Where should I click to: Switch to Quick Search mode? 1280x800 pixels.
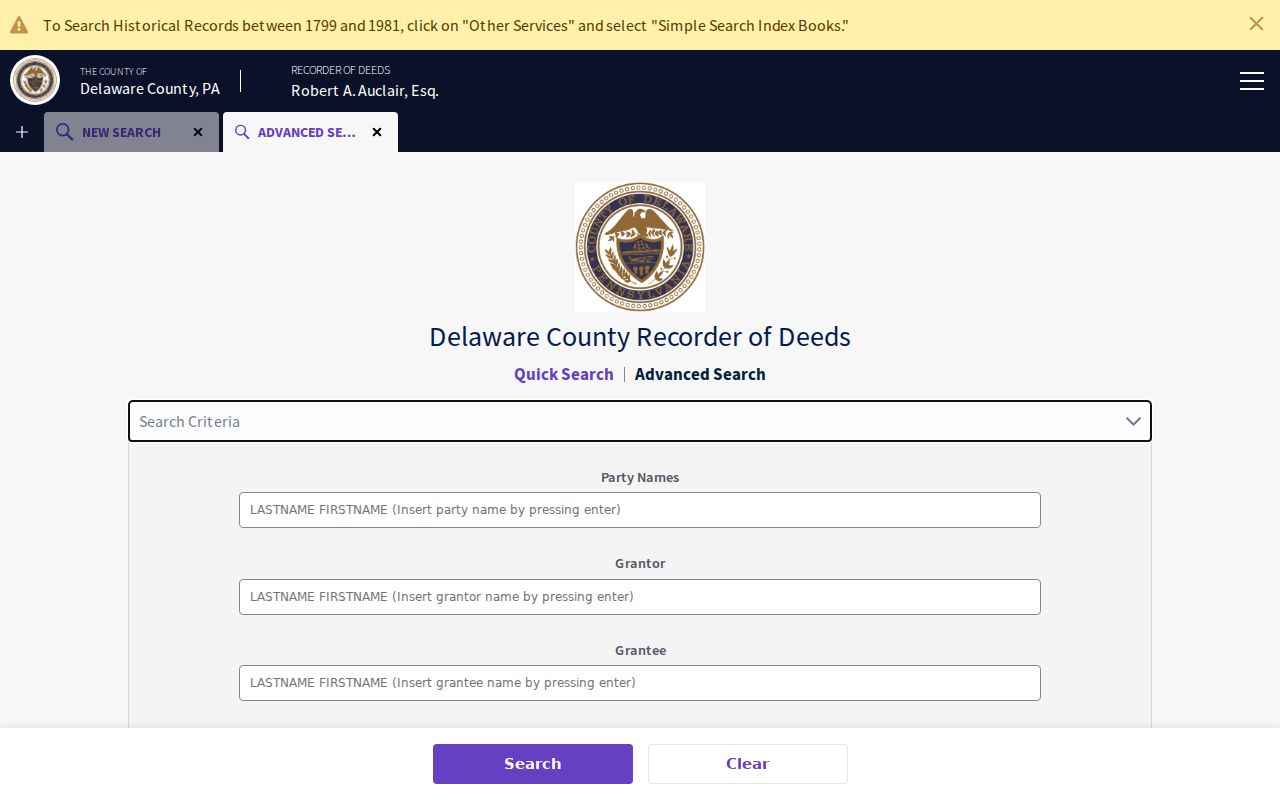point(564,374)
